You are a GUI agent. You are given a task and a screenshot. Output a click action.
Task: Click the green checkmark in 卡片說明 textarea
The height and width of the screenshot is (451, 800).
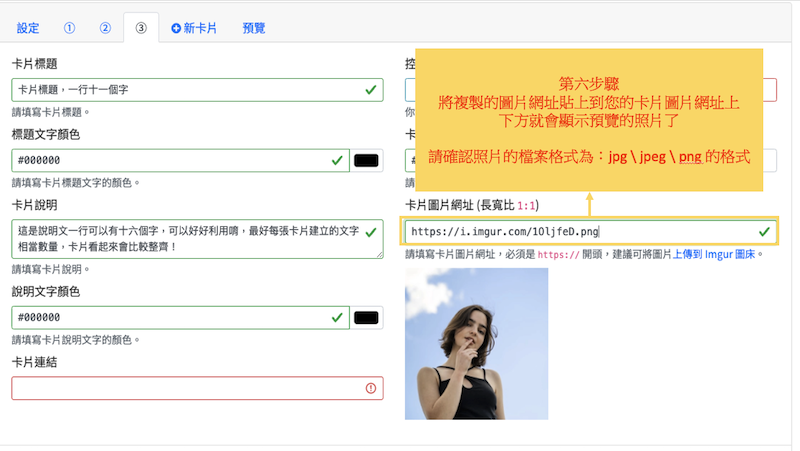coord(371,232)
